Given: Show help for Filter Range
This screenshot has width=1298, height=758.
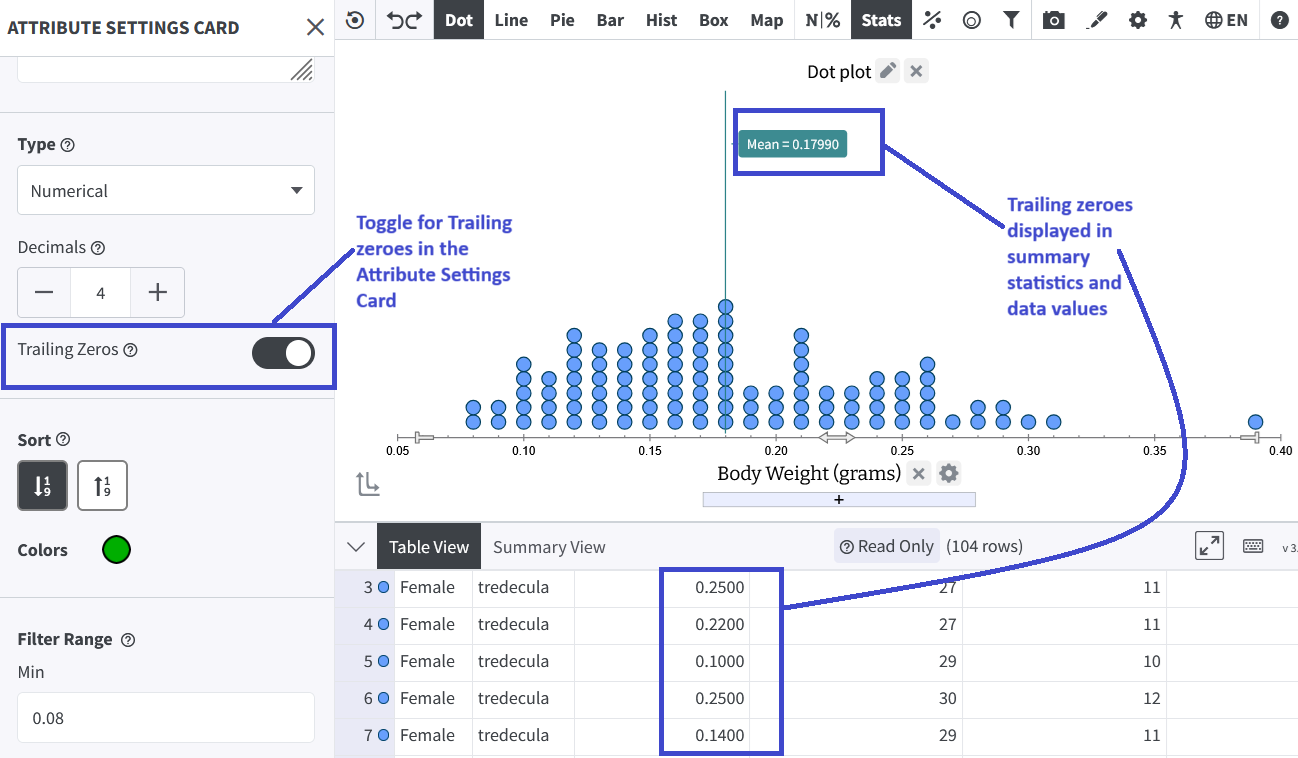Looking at the screenshot, I should coord(128,640).
